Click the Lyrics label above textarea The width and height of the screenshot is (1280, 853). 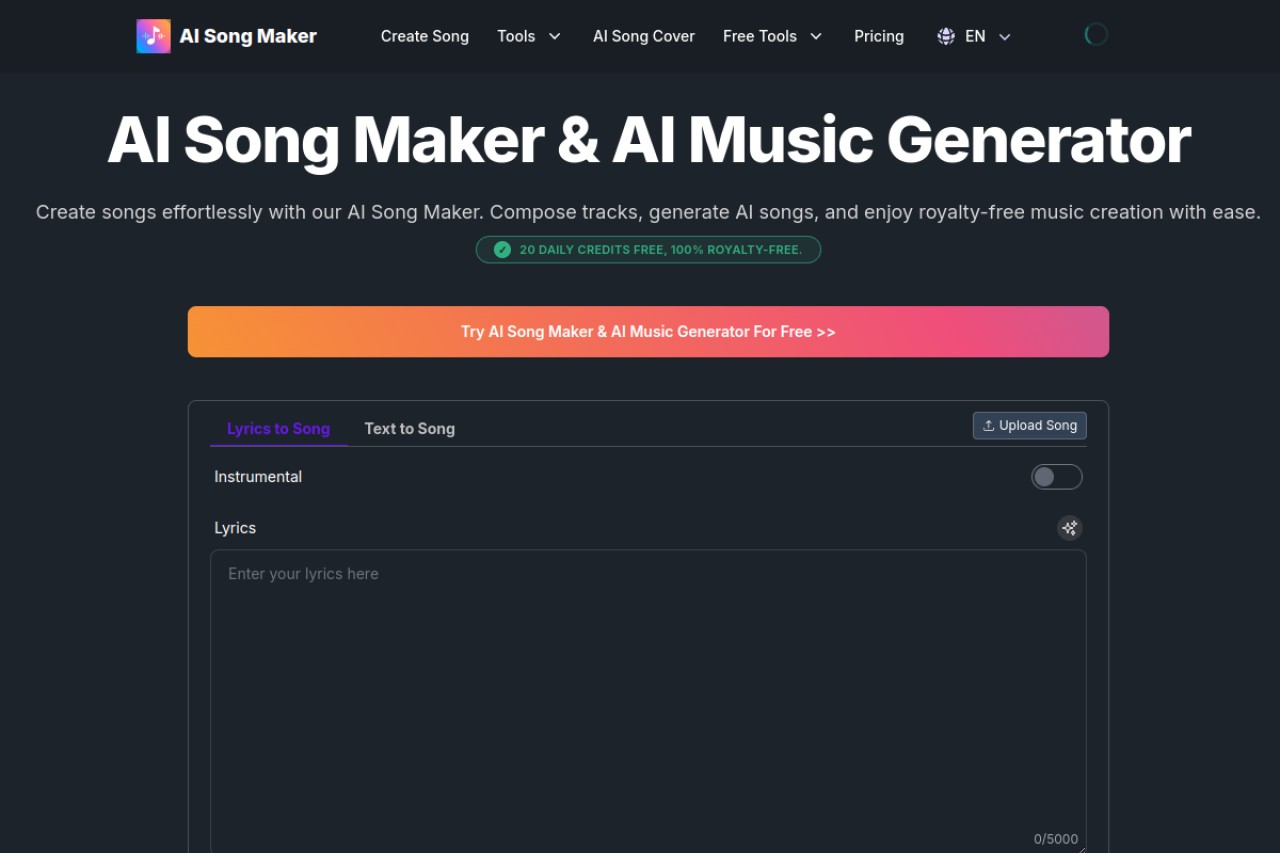(x=235, y=528)
